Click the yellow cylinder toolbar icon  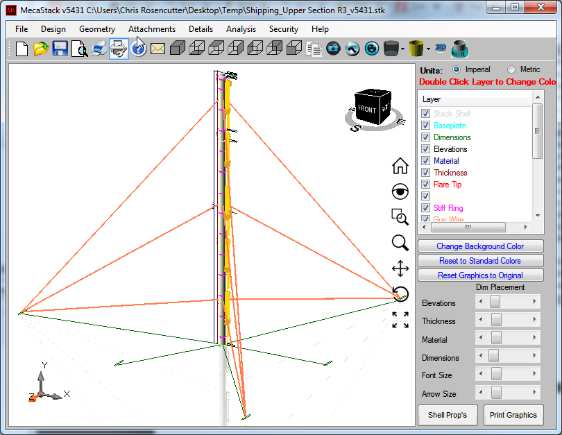415,48
